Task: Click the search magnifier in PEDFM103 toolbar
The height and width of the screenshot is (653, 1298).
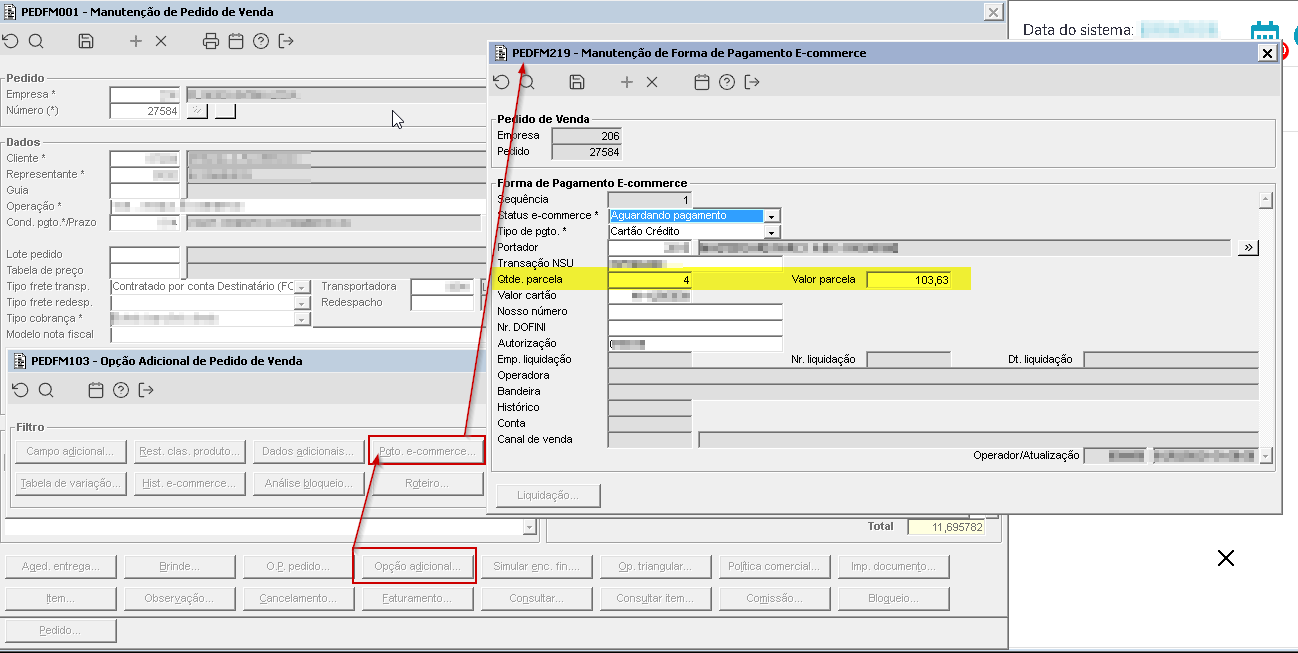Action: pyautogui.click(x=46, y=390)
